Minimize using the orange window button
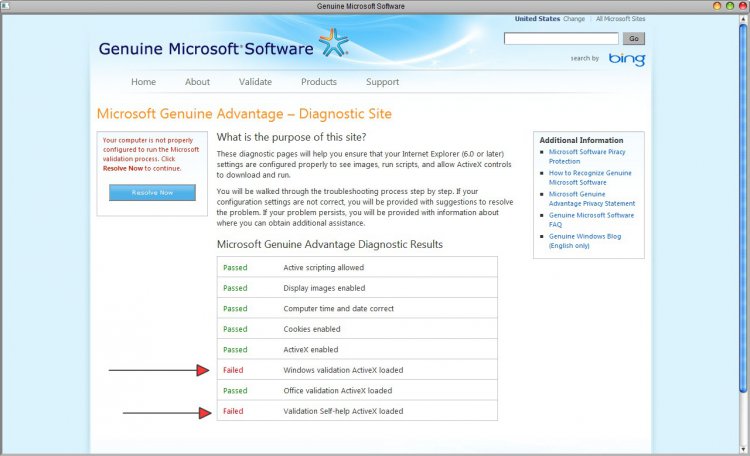Viewport: 750px width, 456px height. coord(717,6)
